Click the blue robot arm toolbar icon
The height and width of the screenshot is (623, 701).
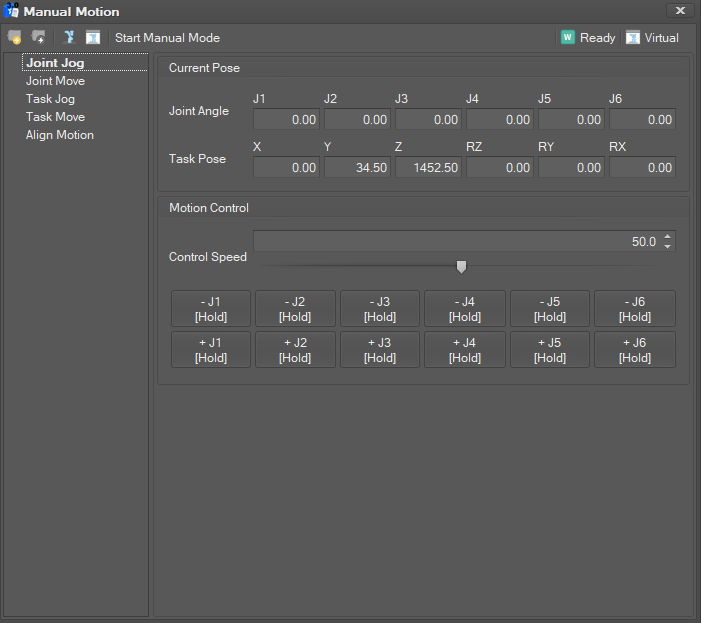pyautogui.click(x=69, y=38)
